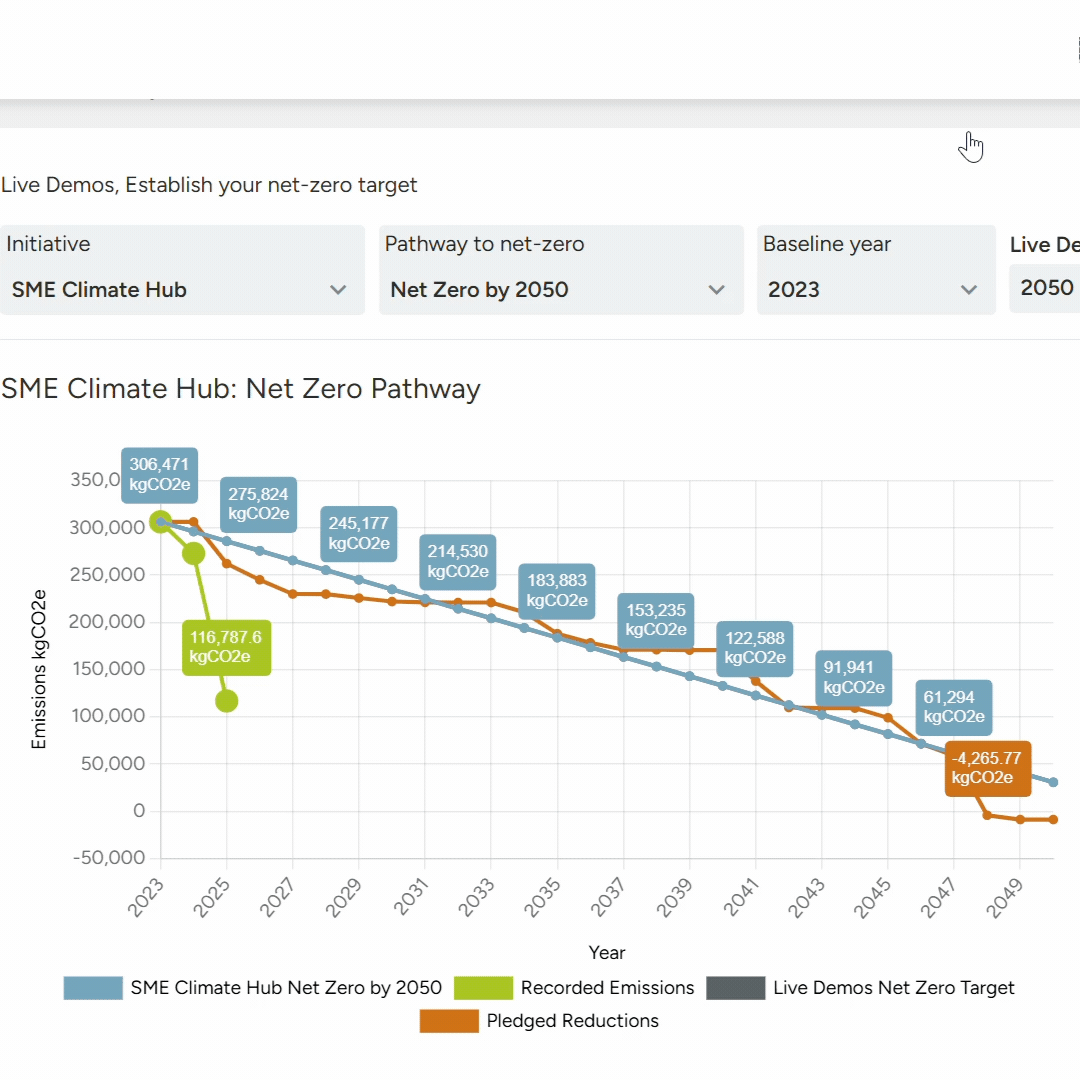Click the 245,177 kgCO2e data label
Viewport: 1080px width, 1080px height.
358,534
